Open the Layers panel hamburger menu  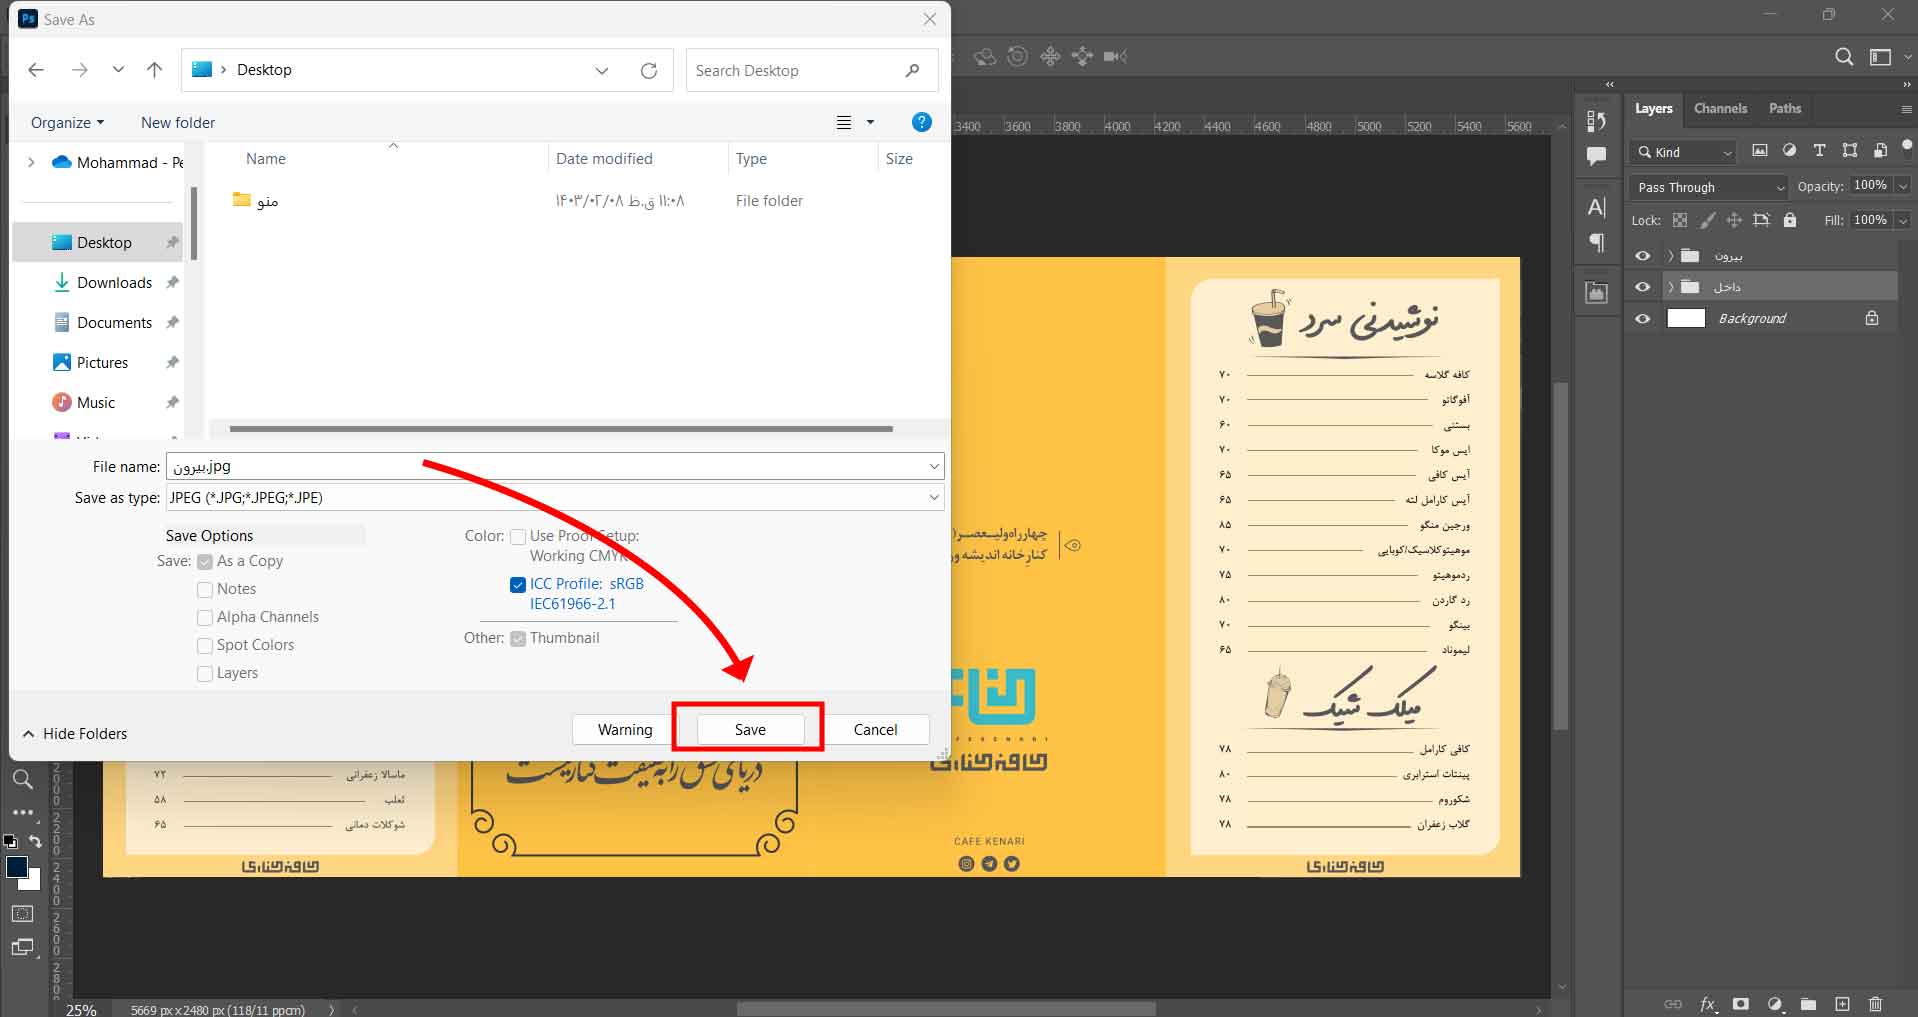(x=1906, y=109)
